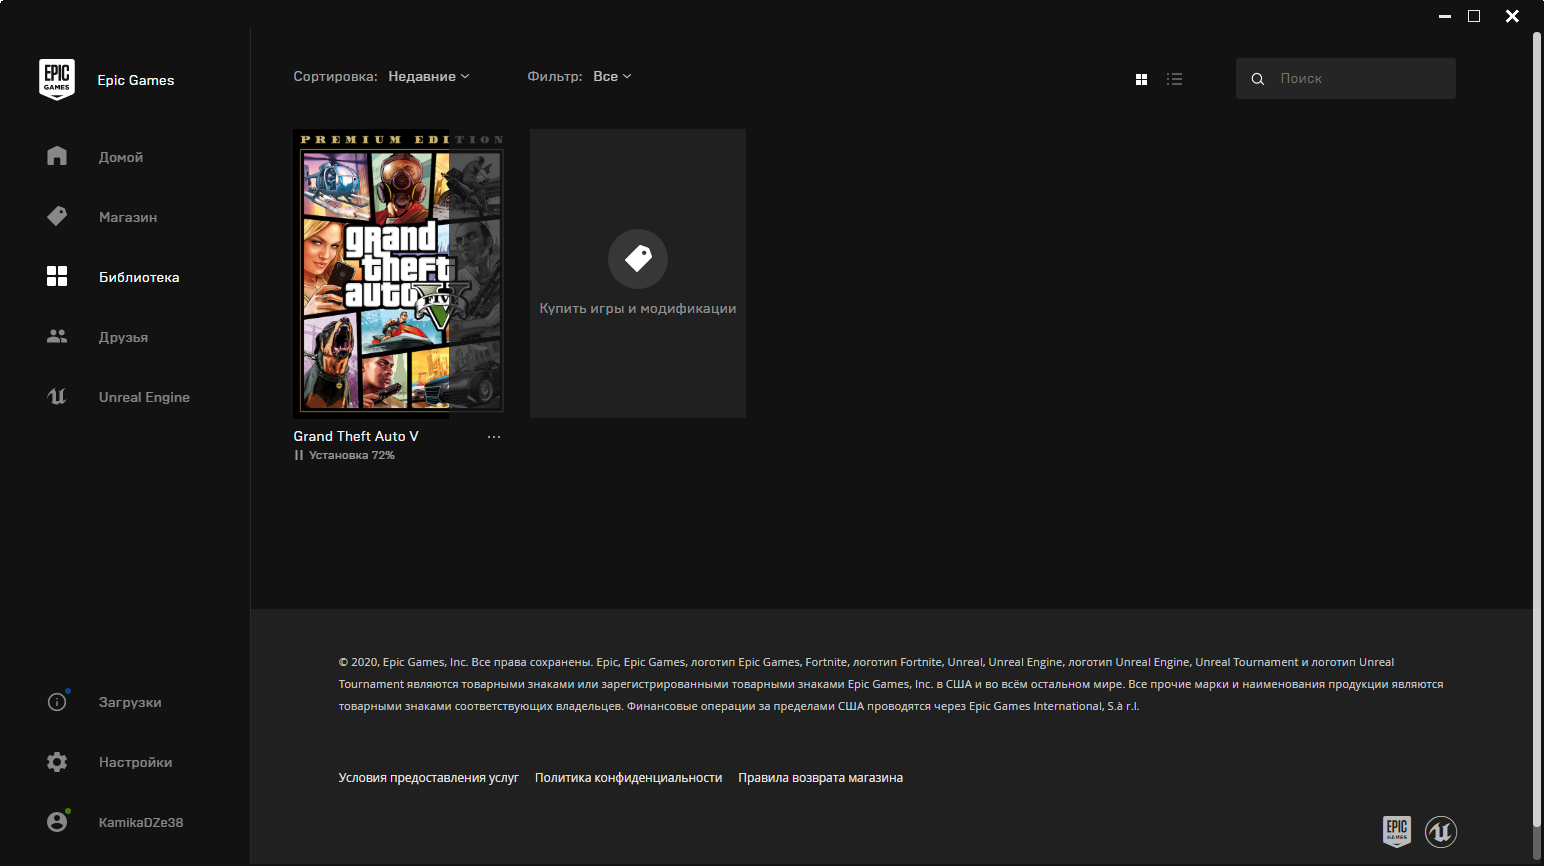Click the Home (Домой) house icon

[x=57, y=156]
